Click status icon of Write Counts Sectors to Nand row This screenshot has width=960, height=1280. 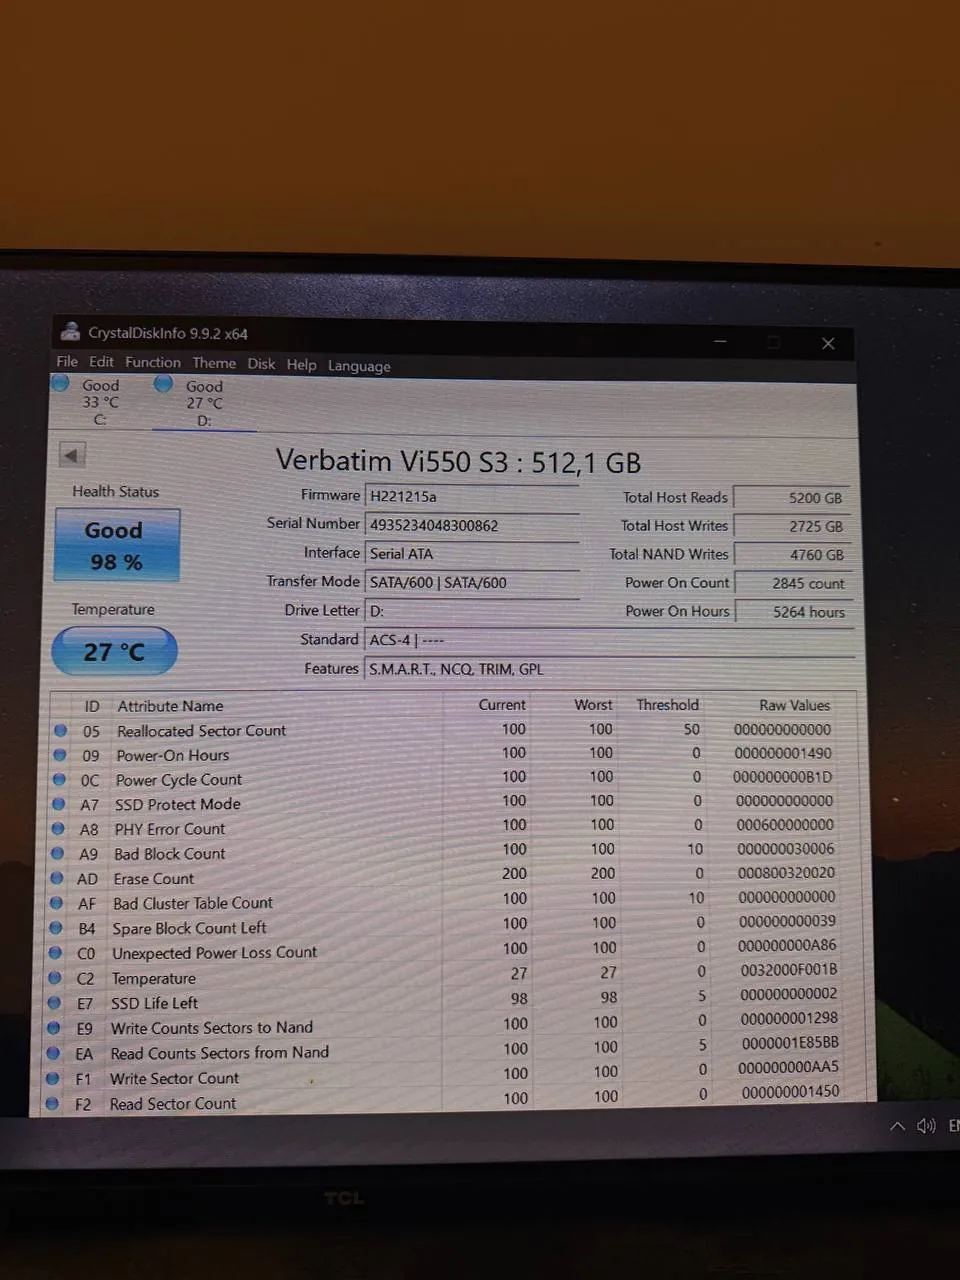[x=53, y=1027]
